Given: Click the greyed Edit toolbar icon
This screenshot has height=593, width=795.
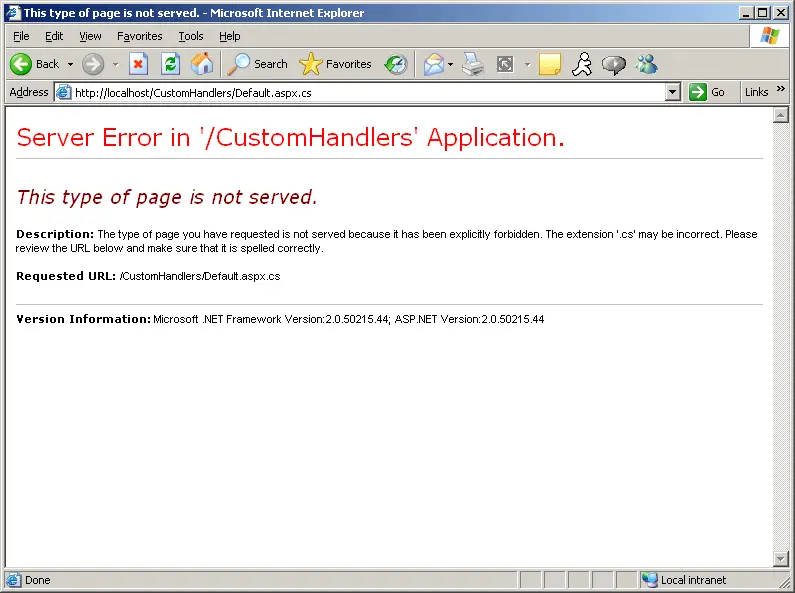Looking at the screenshot, I should pos(505,64).
